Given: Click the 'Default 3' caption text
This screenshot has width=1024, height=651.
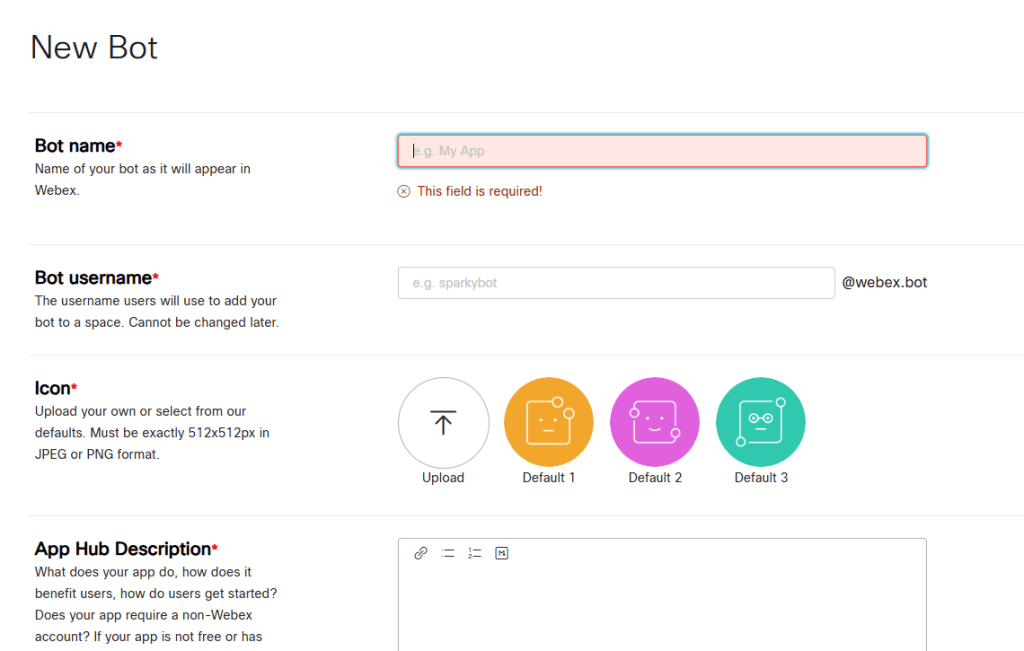Looking at the screenshot, I should [x=761, y=477].
